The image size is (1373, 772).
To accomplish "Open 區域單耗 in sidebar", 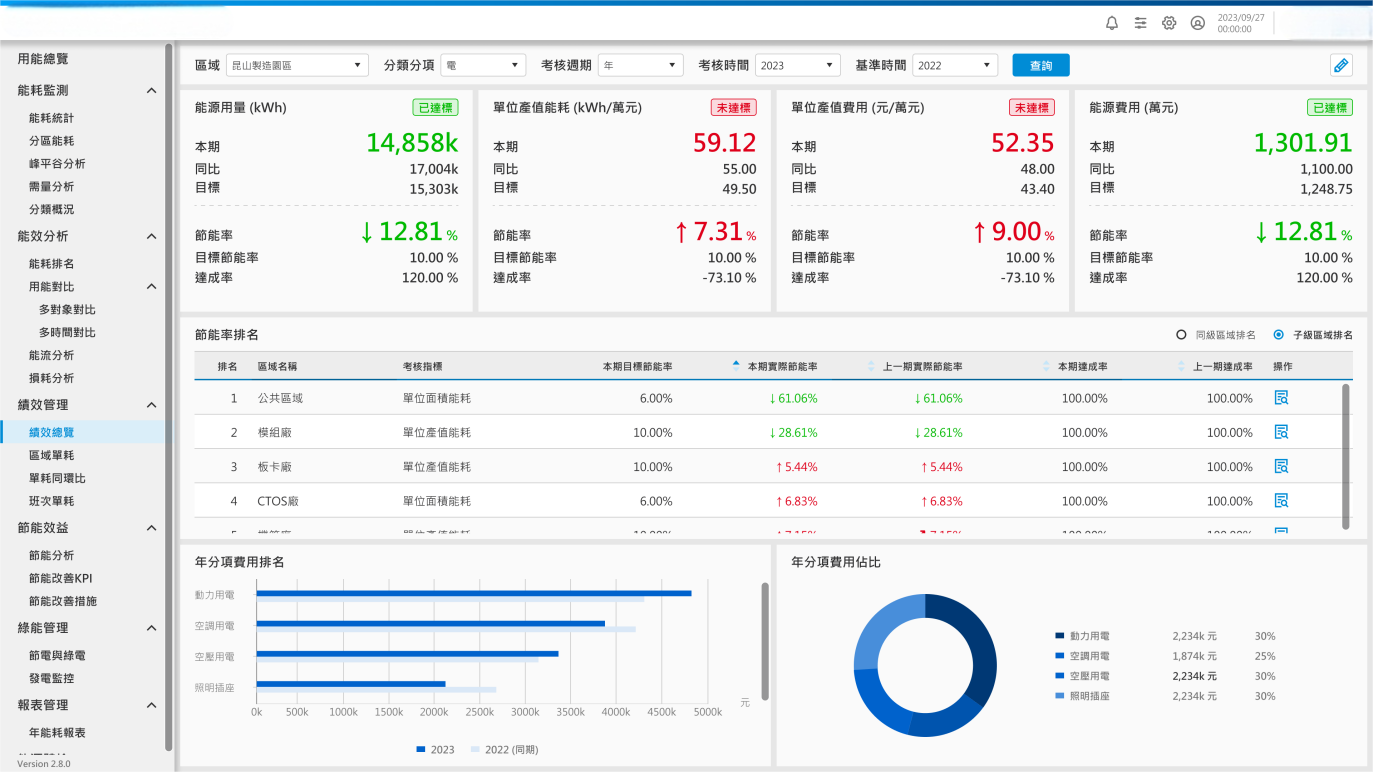I will pyautogui.click(x=51, y=456).
